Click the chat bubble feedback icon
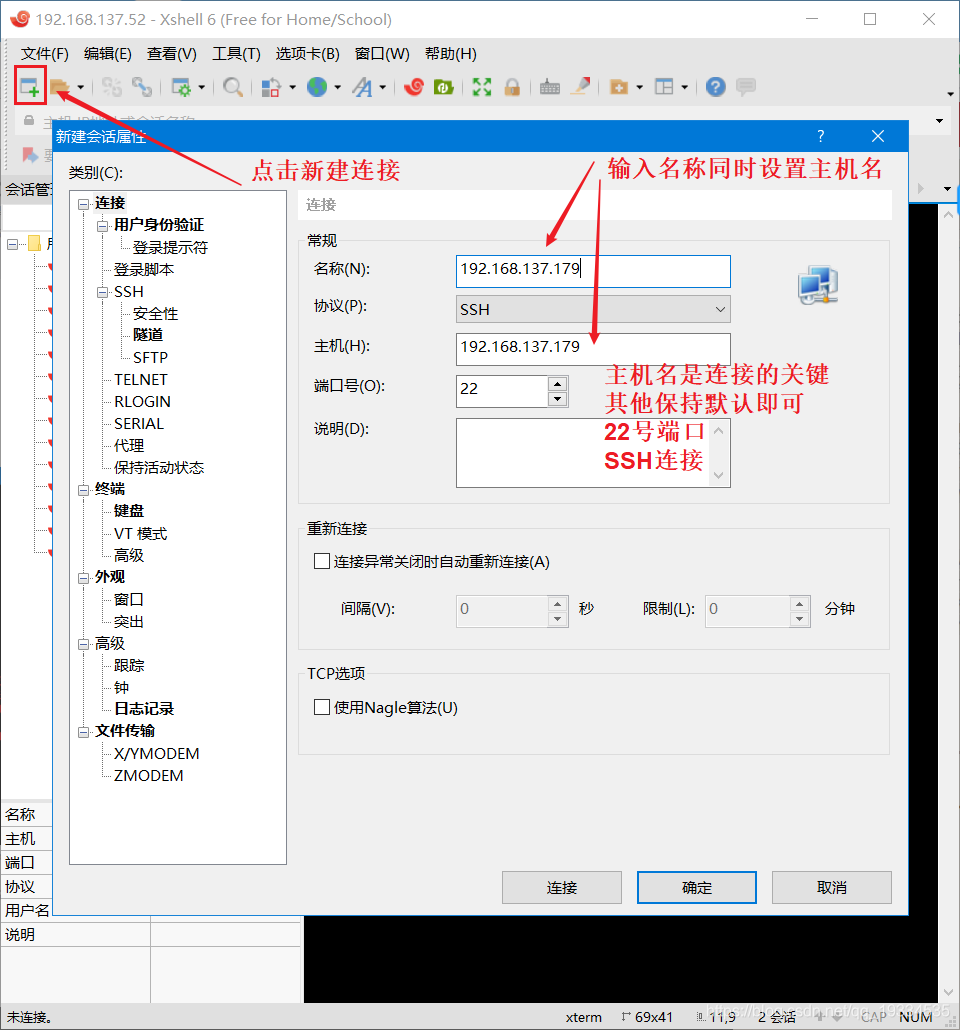Screen dimensions: 960x1030 pyautogui.click(x=746, y=87)
